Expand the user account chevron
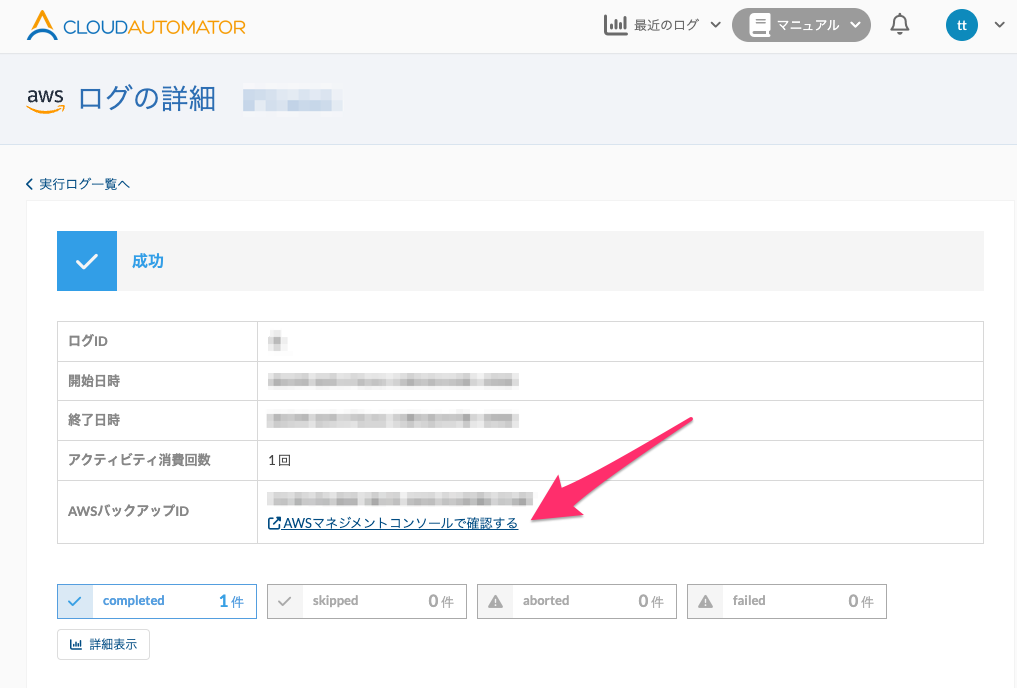 click(999, 25)
